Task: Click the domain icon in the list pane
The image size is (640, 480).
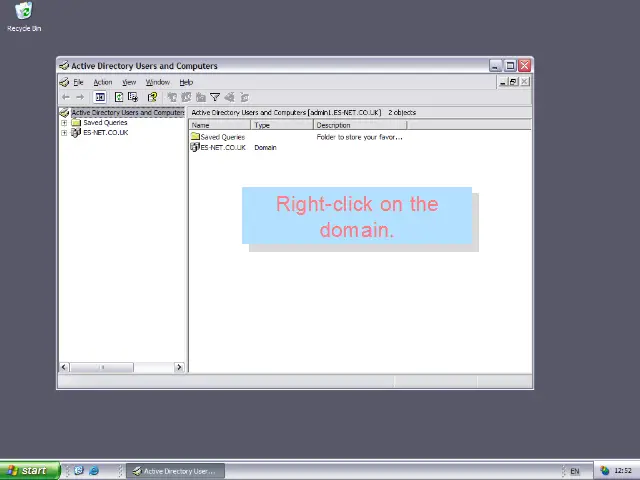Action: click(195, 147)
